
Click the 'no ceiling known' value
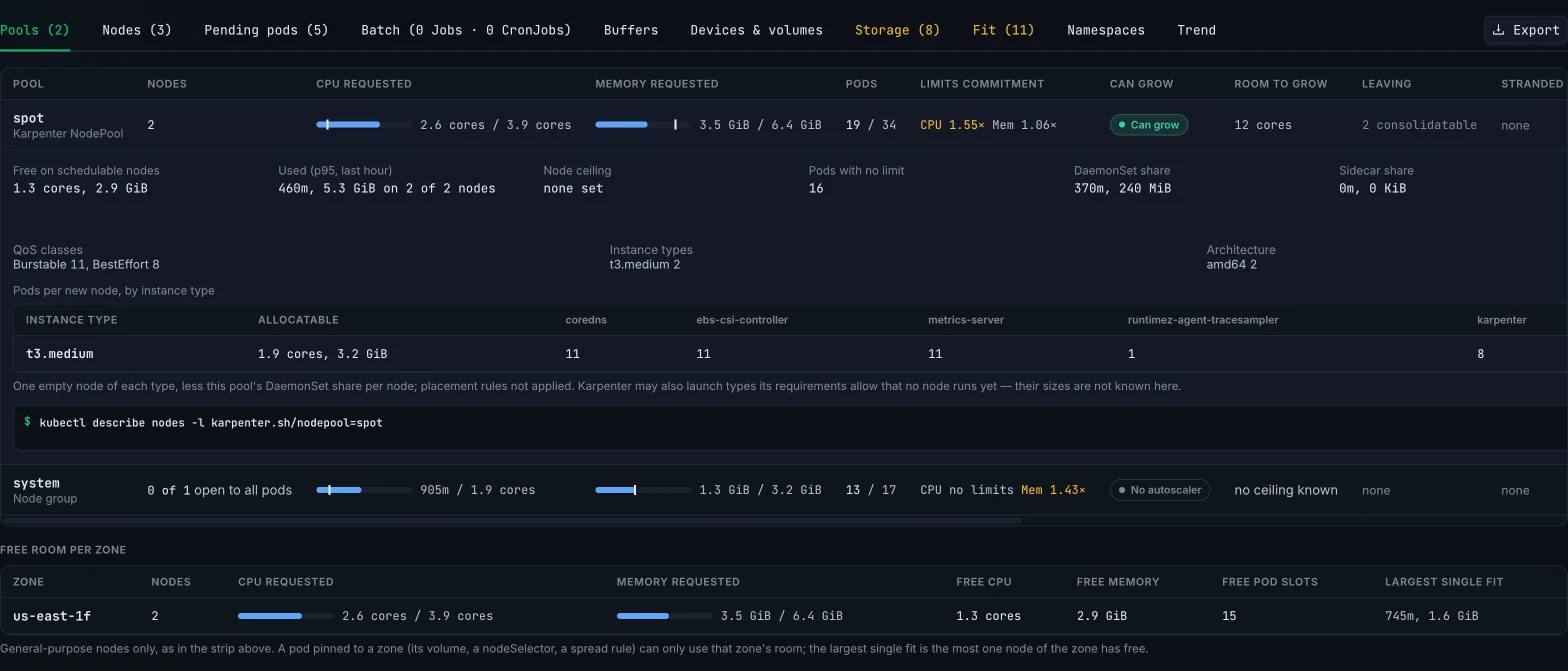(x=1286, y=490)
